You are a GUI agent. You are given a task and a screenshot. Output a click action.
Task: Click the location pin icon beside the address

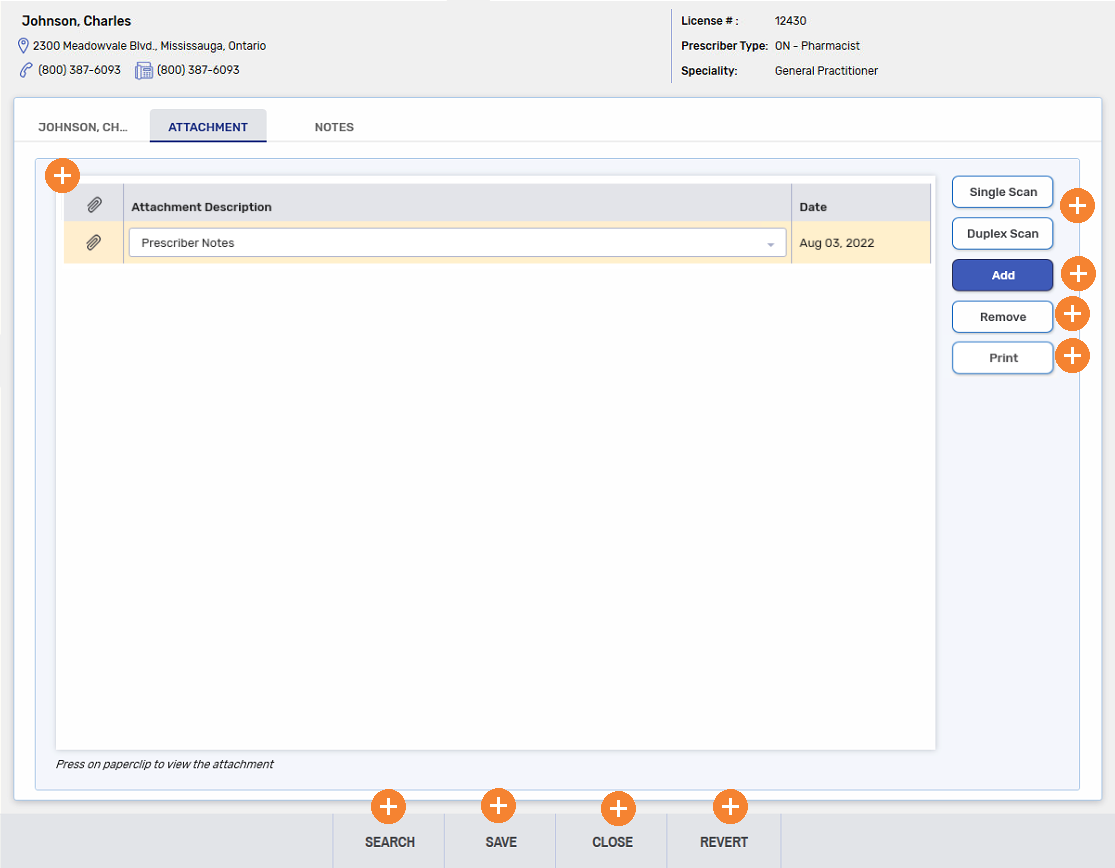click(x=23, y=46)
